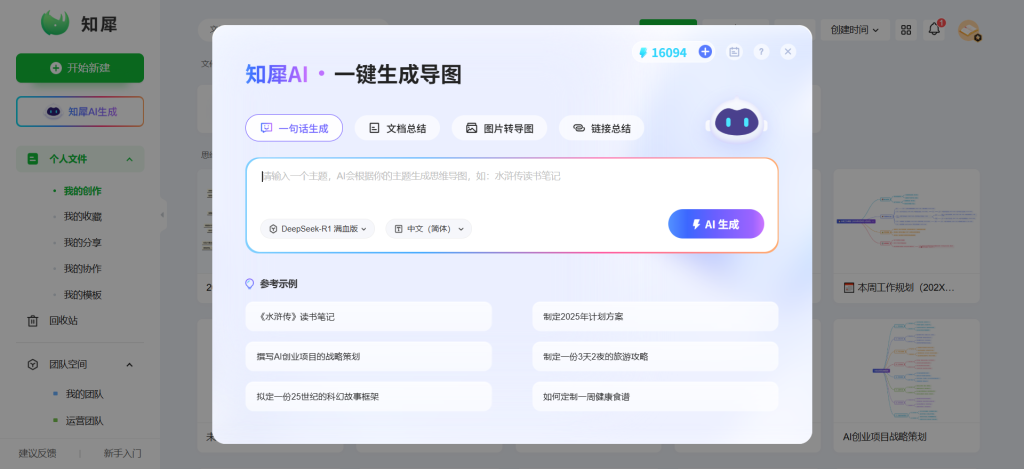Switch to grid view icon
The image size is (1024, 469).
pyautogui.click(x=906, y=29)
